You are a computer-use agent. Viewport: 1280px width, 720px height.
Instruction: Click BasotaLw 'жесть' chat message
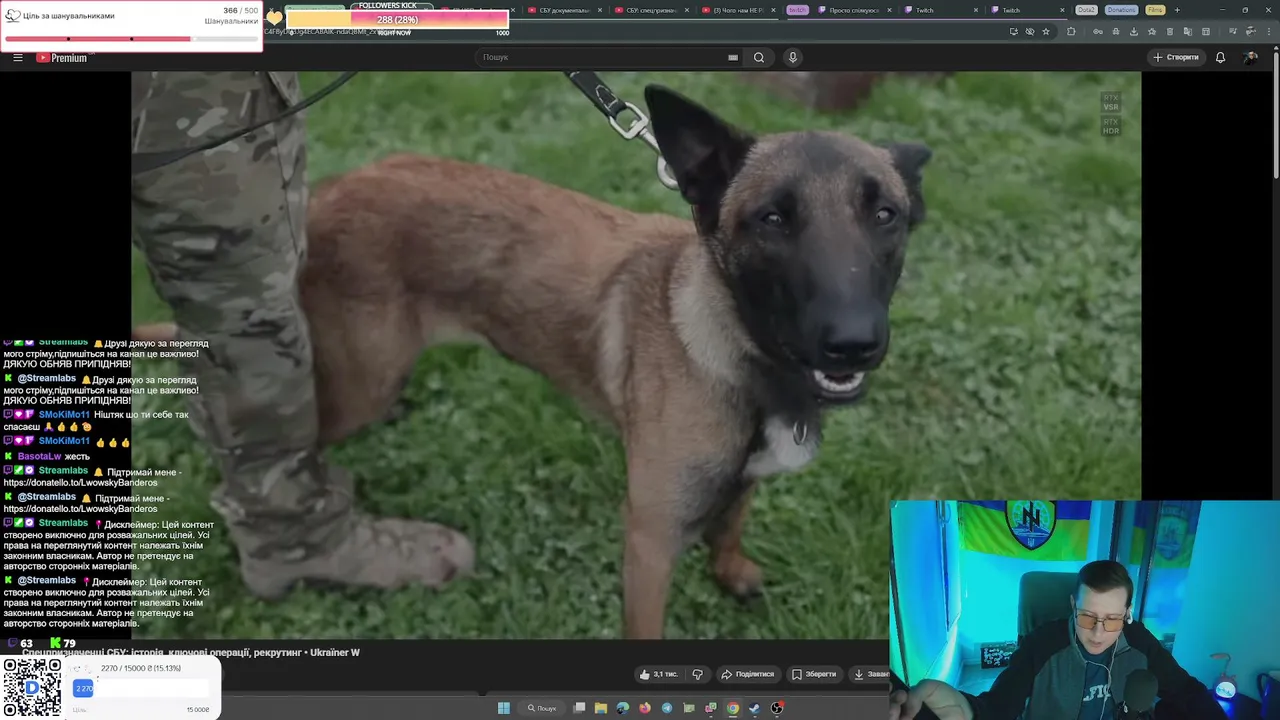[47, 456]
